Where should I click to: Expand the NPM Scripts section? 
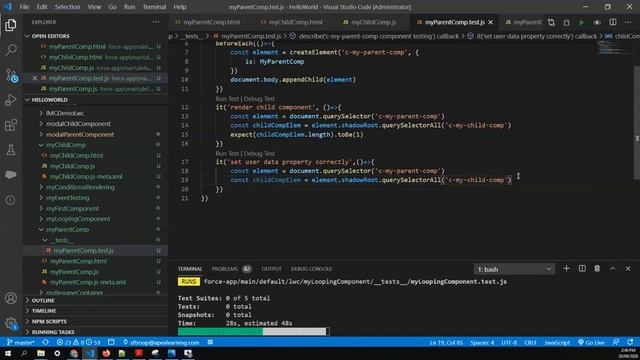[x=49, y=322]
